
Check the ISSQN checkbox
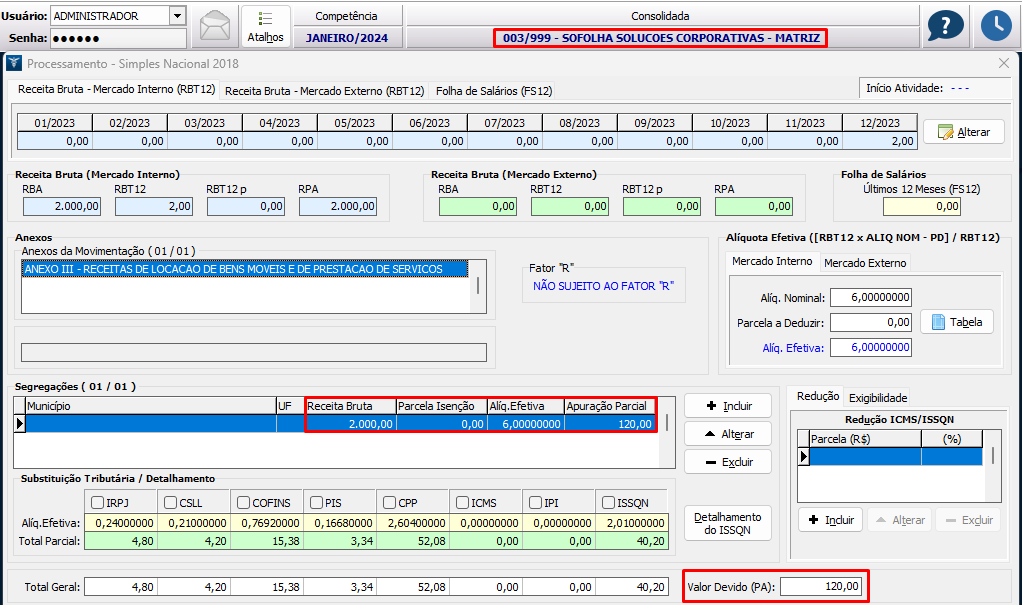[x=609, y=502]
